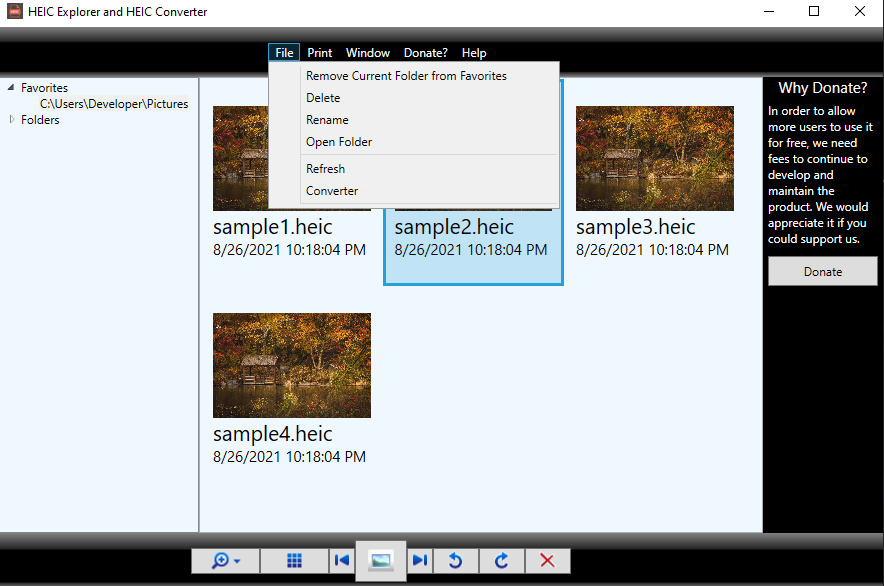This screenshot has height=586, width=884.
Task: Rotate image counterclockwise
Action: click(x=455, y=561)
